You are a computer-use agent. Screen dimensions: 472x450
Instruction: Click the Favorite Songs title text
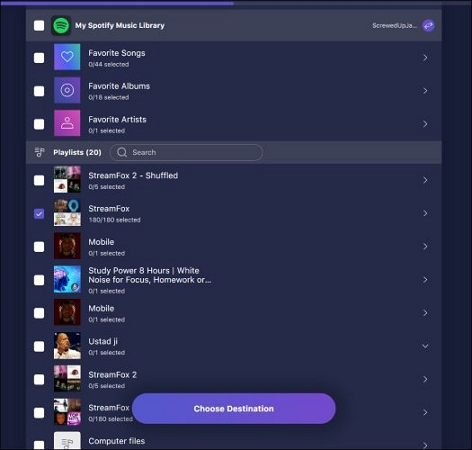pyautogui.click(x=117, y=53)
